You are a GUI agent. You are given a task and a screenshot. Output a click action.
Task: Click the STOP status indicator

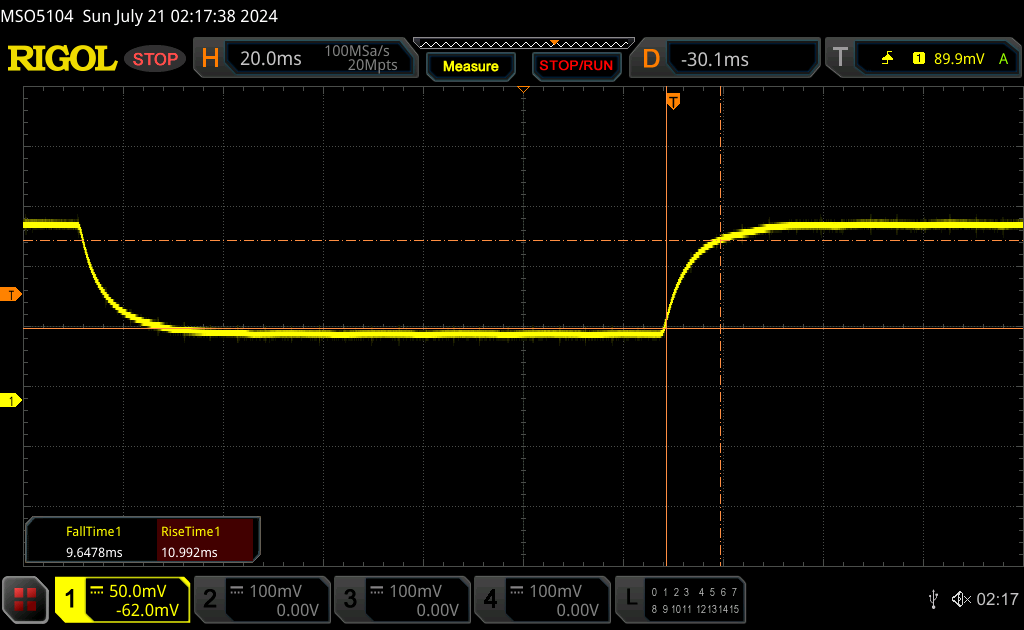[x=155, y=59]
